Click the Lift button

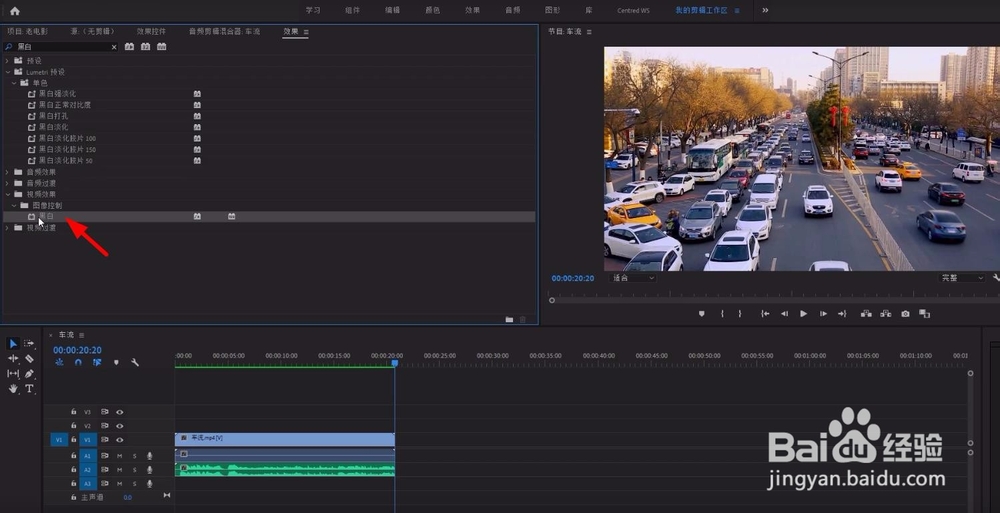pos(866,314)
